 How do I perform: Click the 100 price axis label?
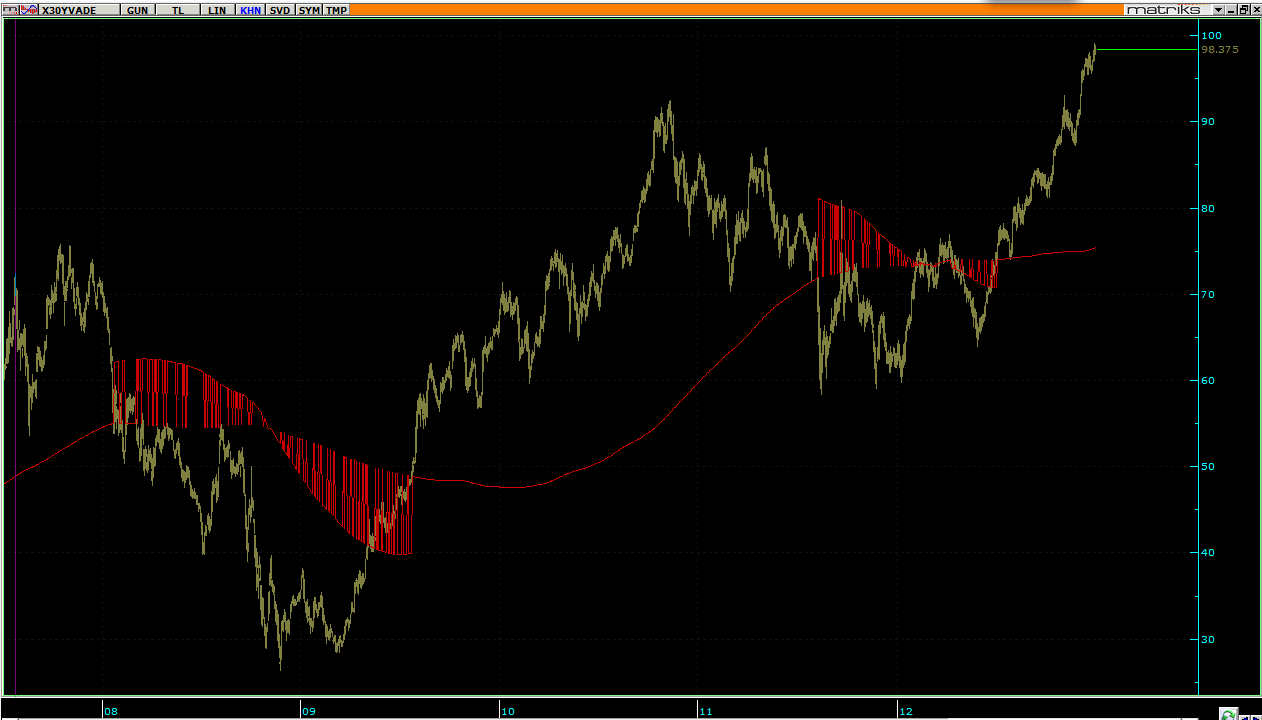(x=1212, y=35)
